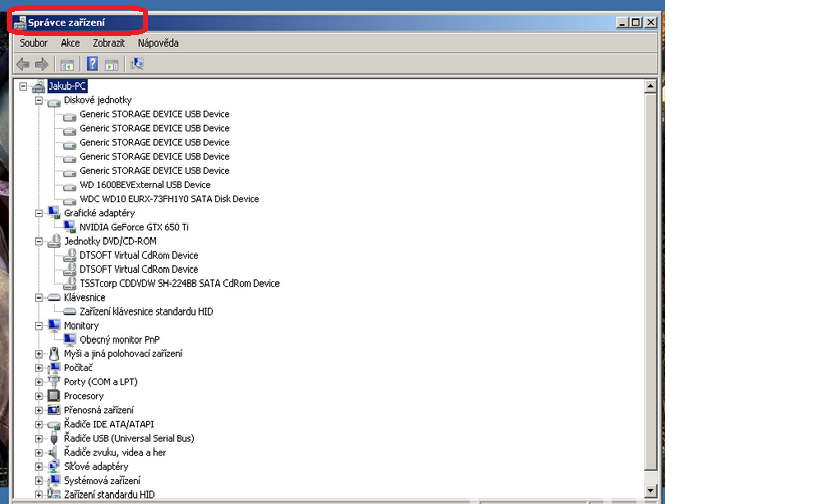The image size is (819, 504).
Task: Collapse the Jakub-PC root node
Action: tap(23, 86)
